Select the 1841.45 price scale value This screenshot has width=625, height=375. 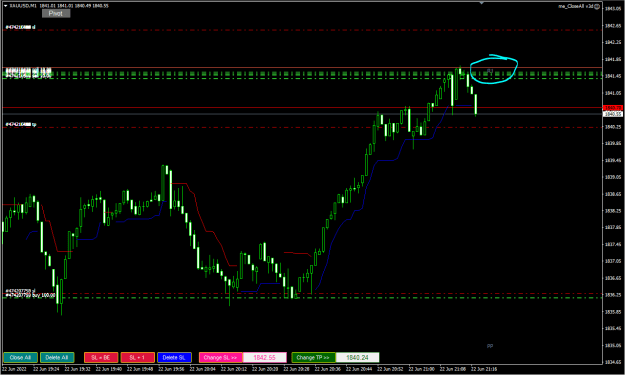(613, 76)
